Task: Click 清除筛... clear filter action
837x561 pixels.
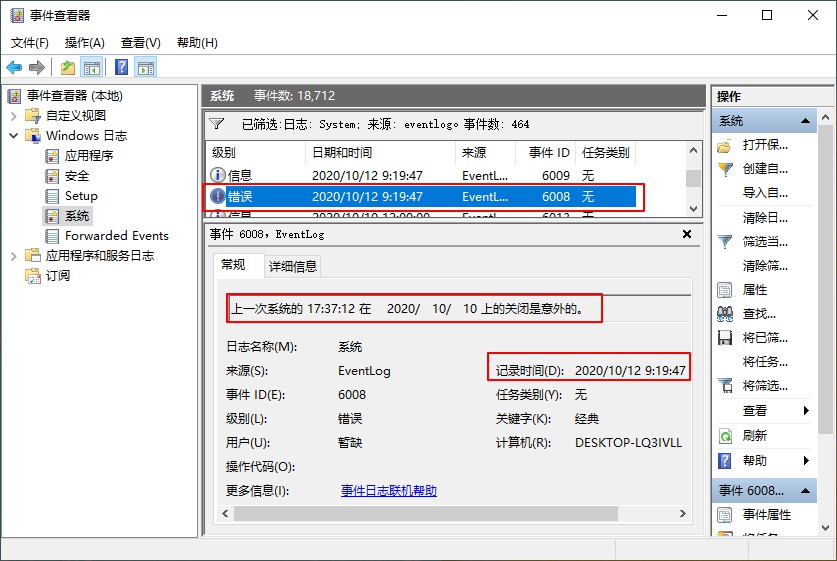Action: [x=765, y=266]
